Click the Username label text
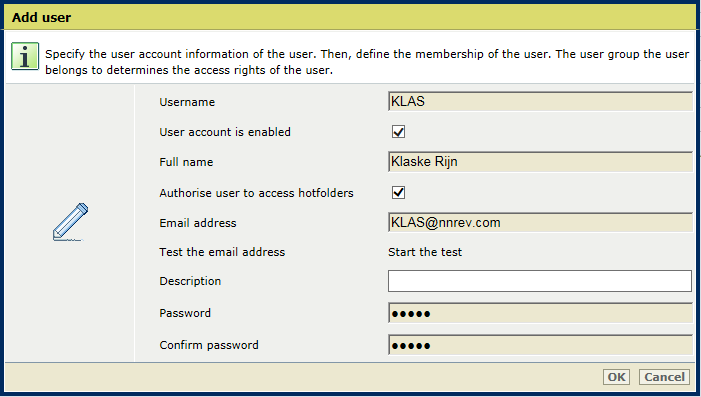The image size is (701, 397). click(187, 102)
